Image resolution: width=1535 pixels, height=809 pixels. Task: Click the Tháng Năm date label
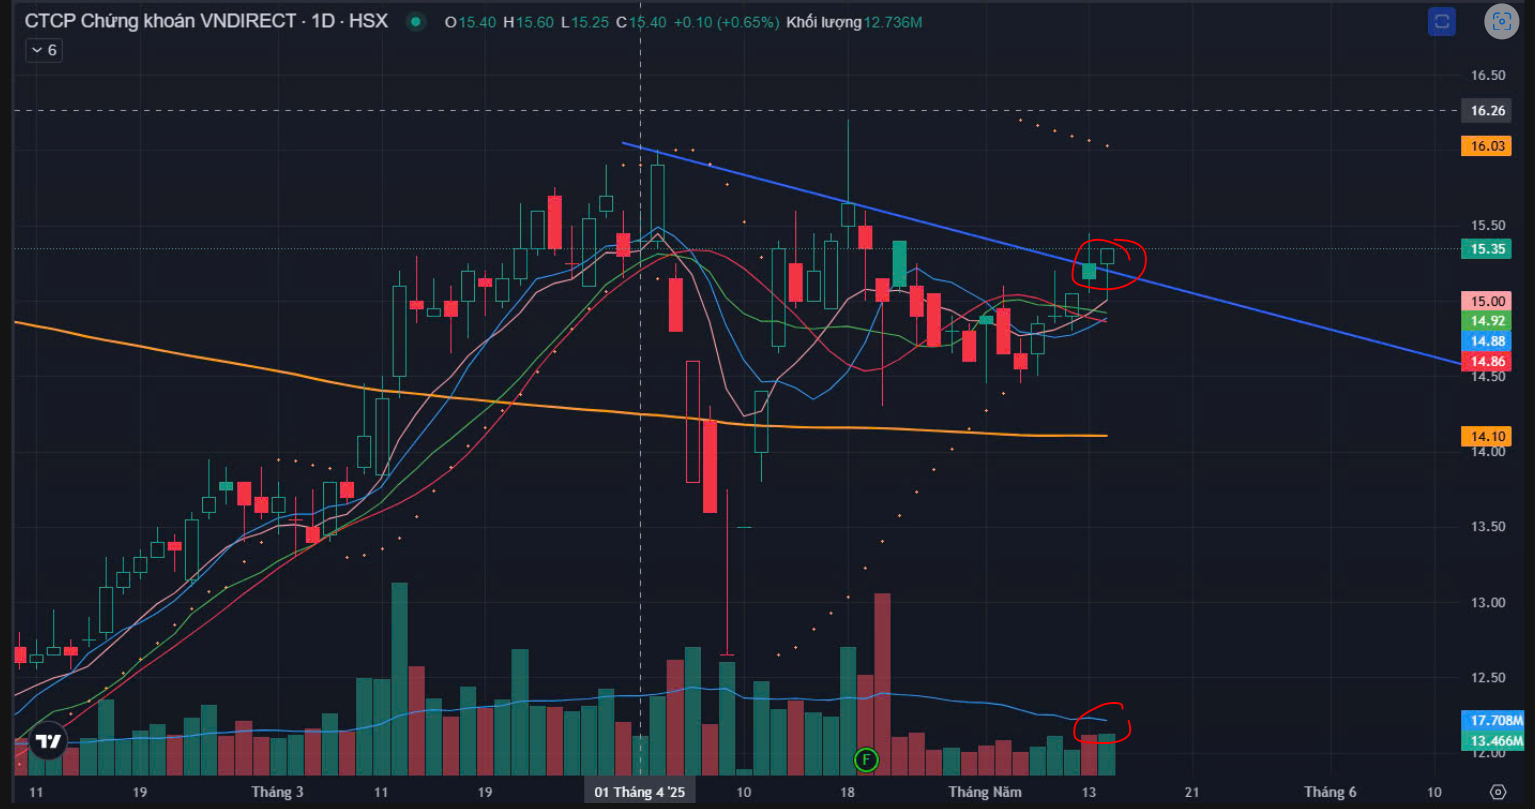click(x=985, y=792)
